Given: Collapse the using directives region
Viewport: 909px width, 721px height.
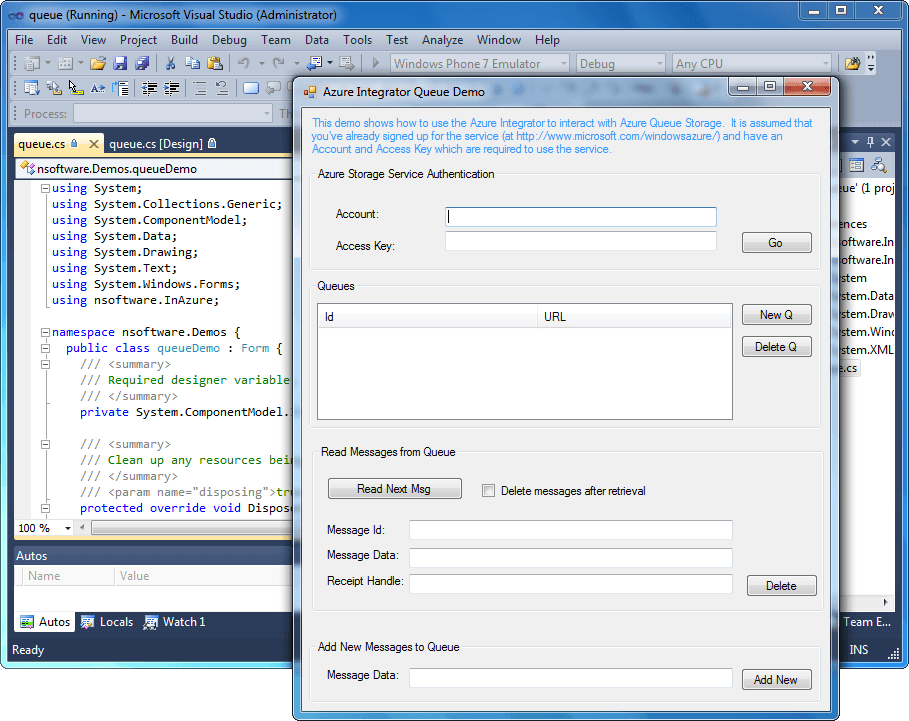Looking at the screenshot, I should pos(45,188).
